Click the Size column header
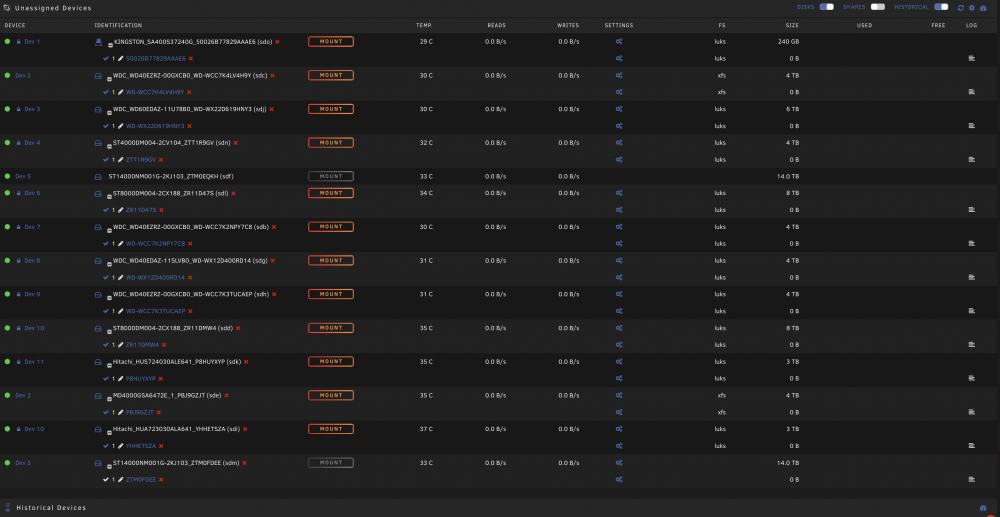The image size is (1000, 517). click(x=792, y=25)
